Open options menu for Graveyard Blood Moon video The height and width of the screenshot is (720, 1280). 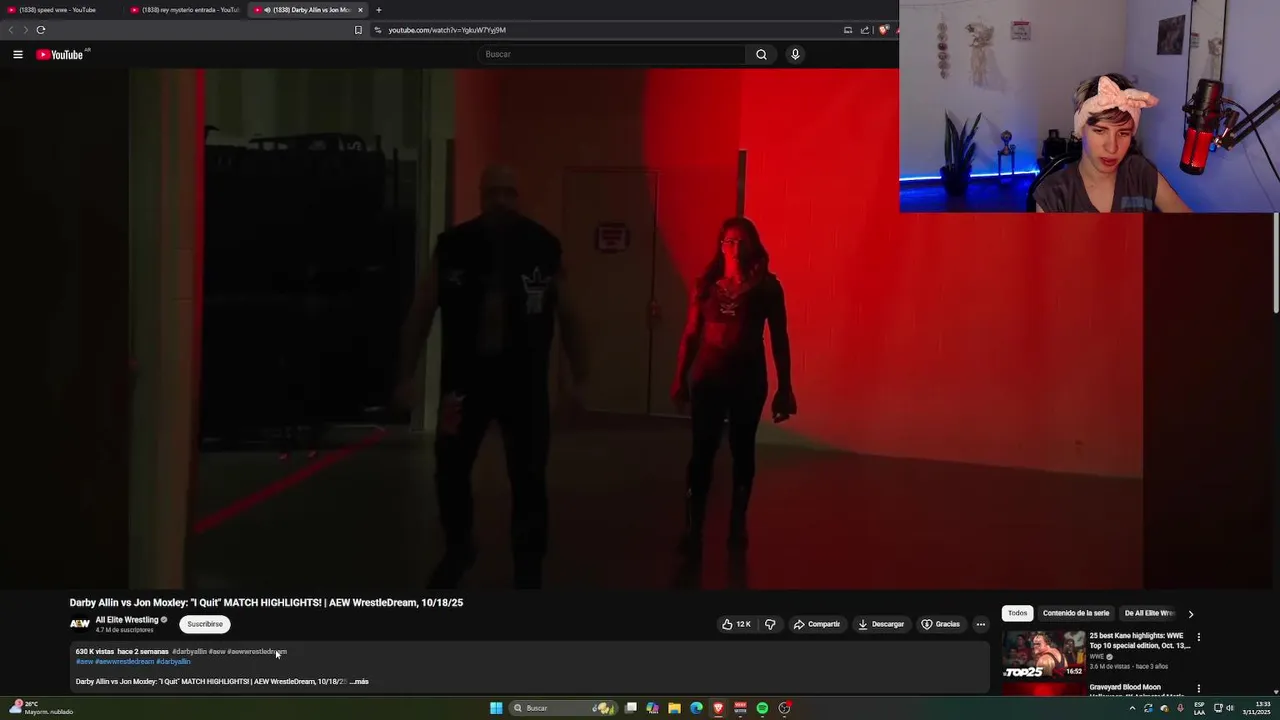[1198, 689]
